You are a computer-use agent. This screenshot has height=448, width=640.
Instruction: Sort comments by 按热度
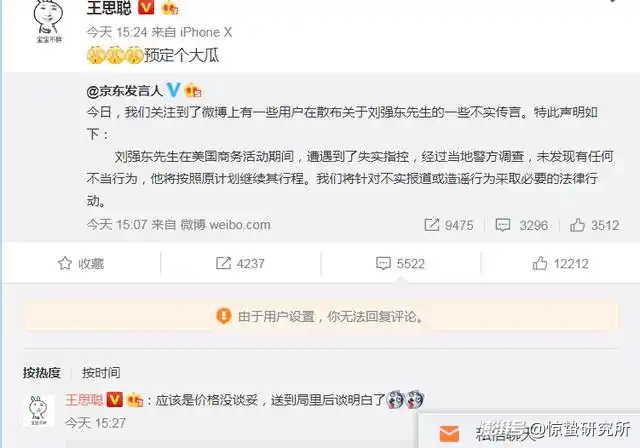click(x=42, y=373)
